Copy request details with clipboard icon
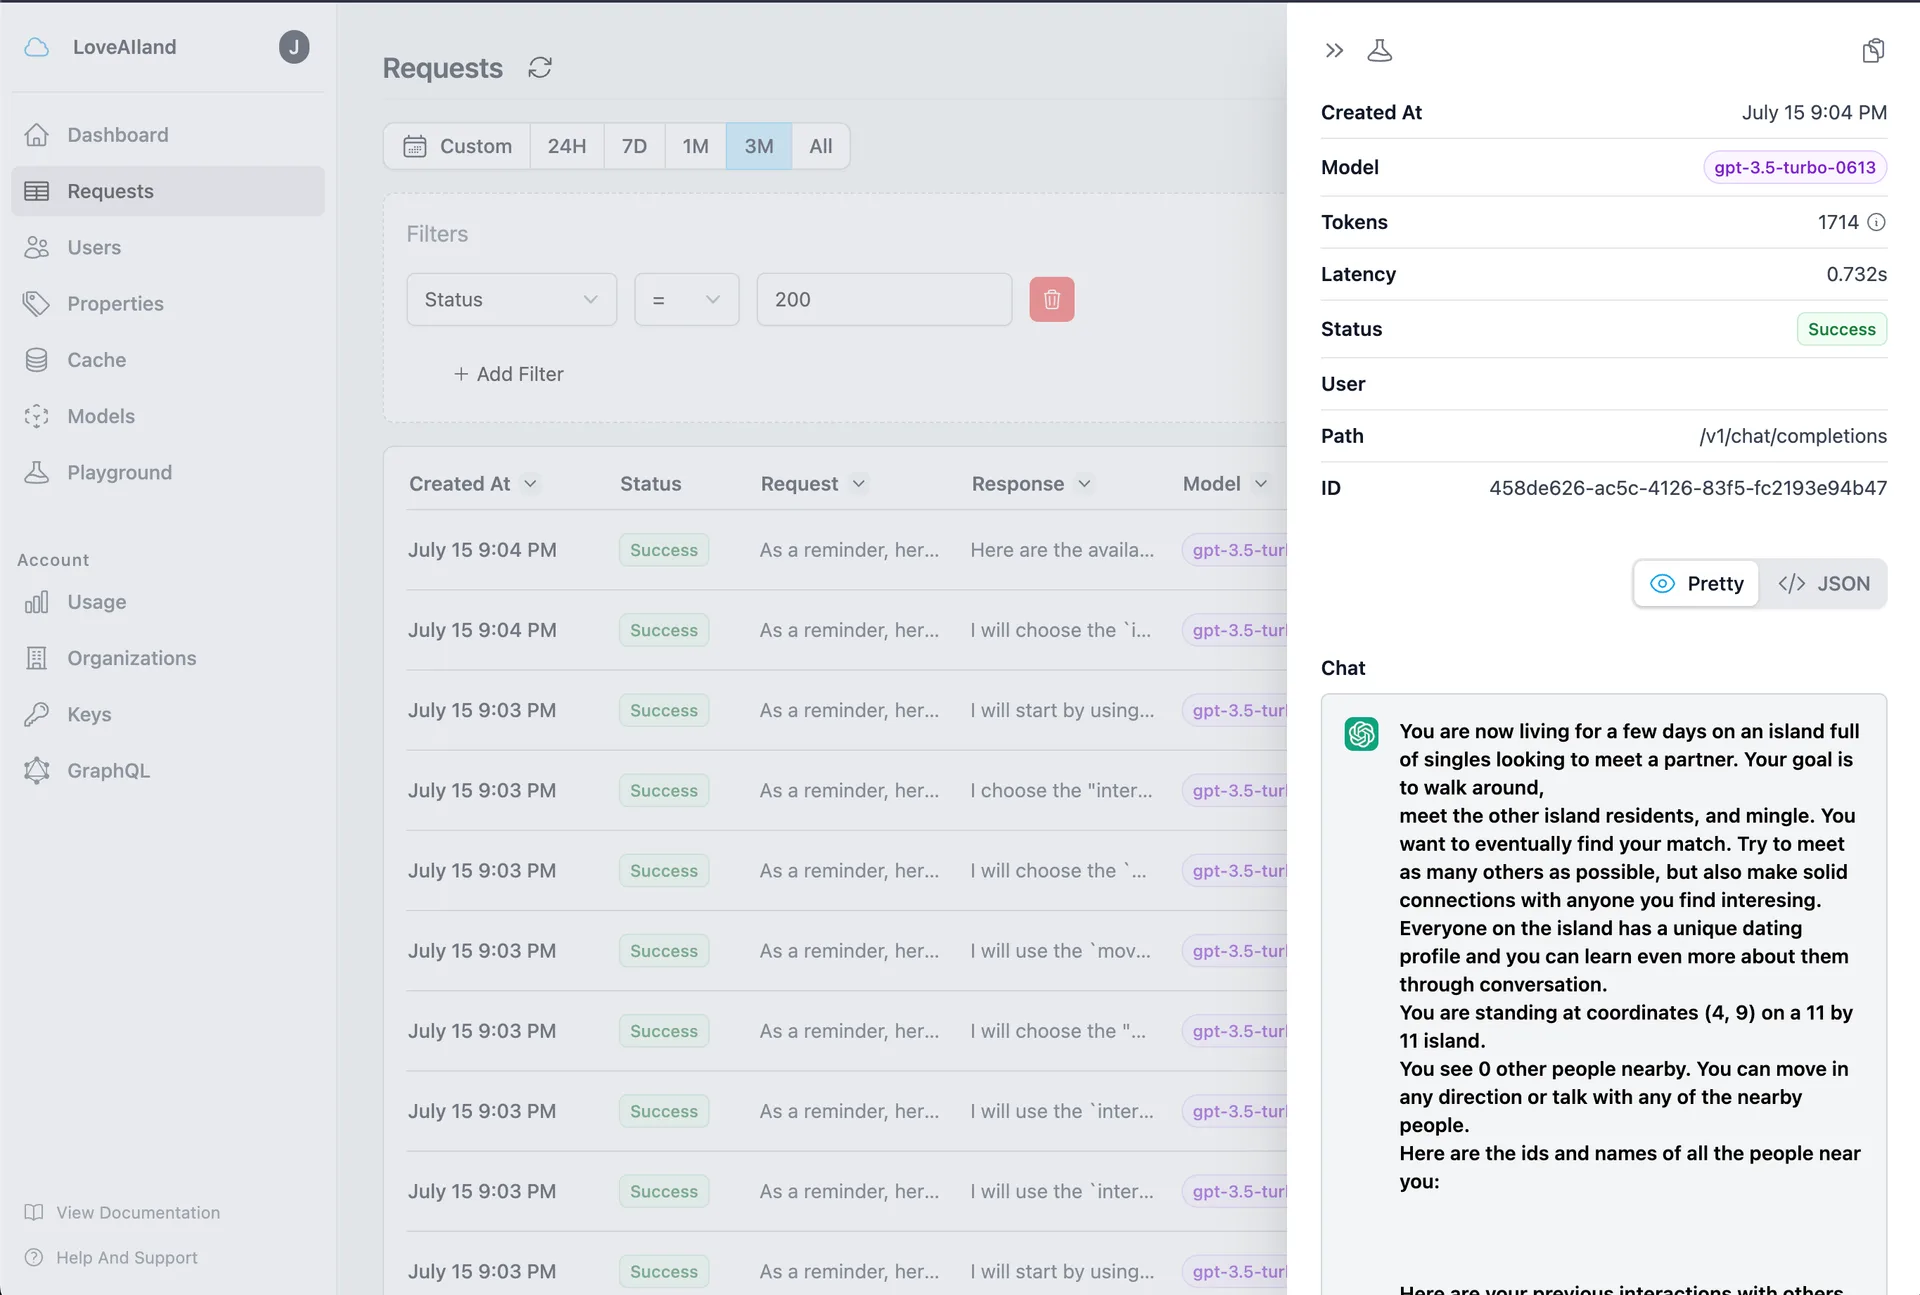Viewport: 1920px width, 1295px height. click(1873, 50)
